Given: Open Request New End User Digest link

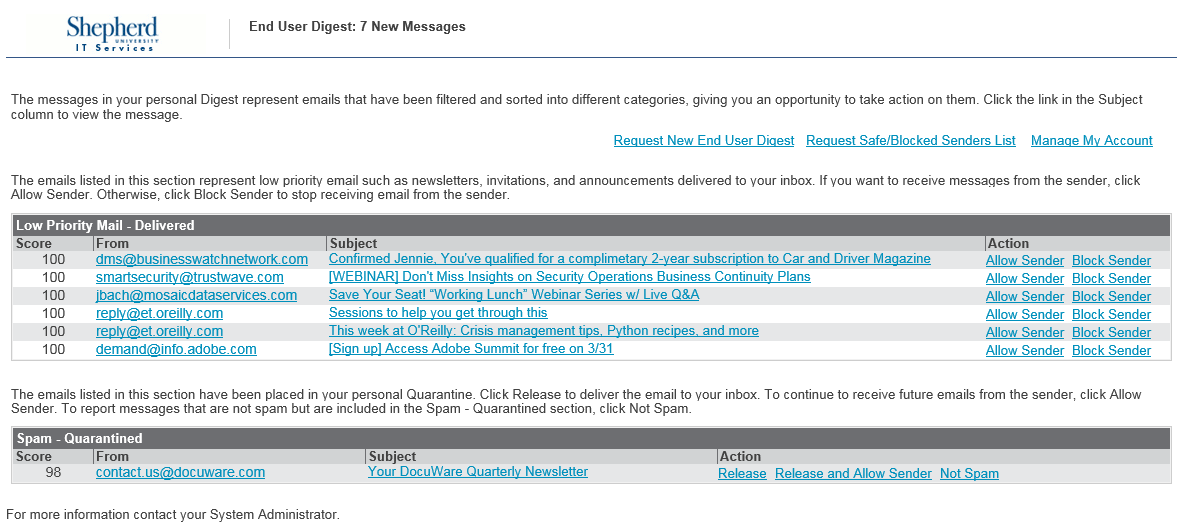Looking at the screenshot, I should (704, 141).
